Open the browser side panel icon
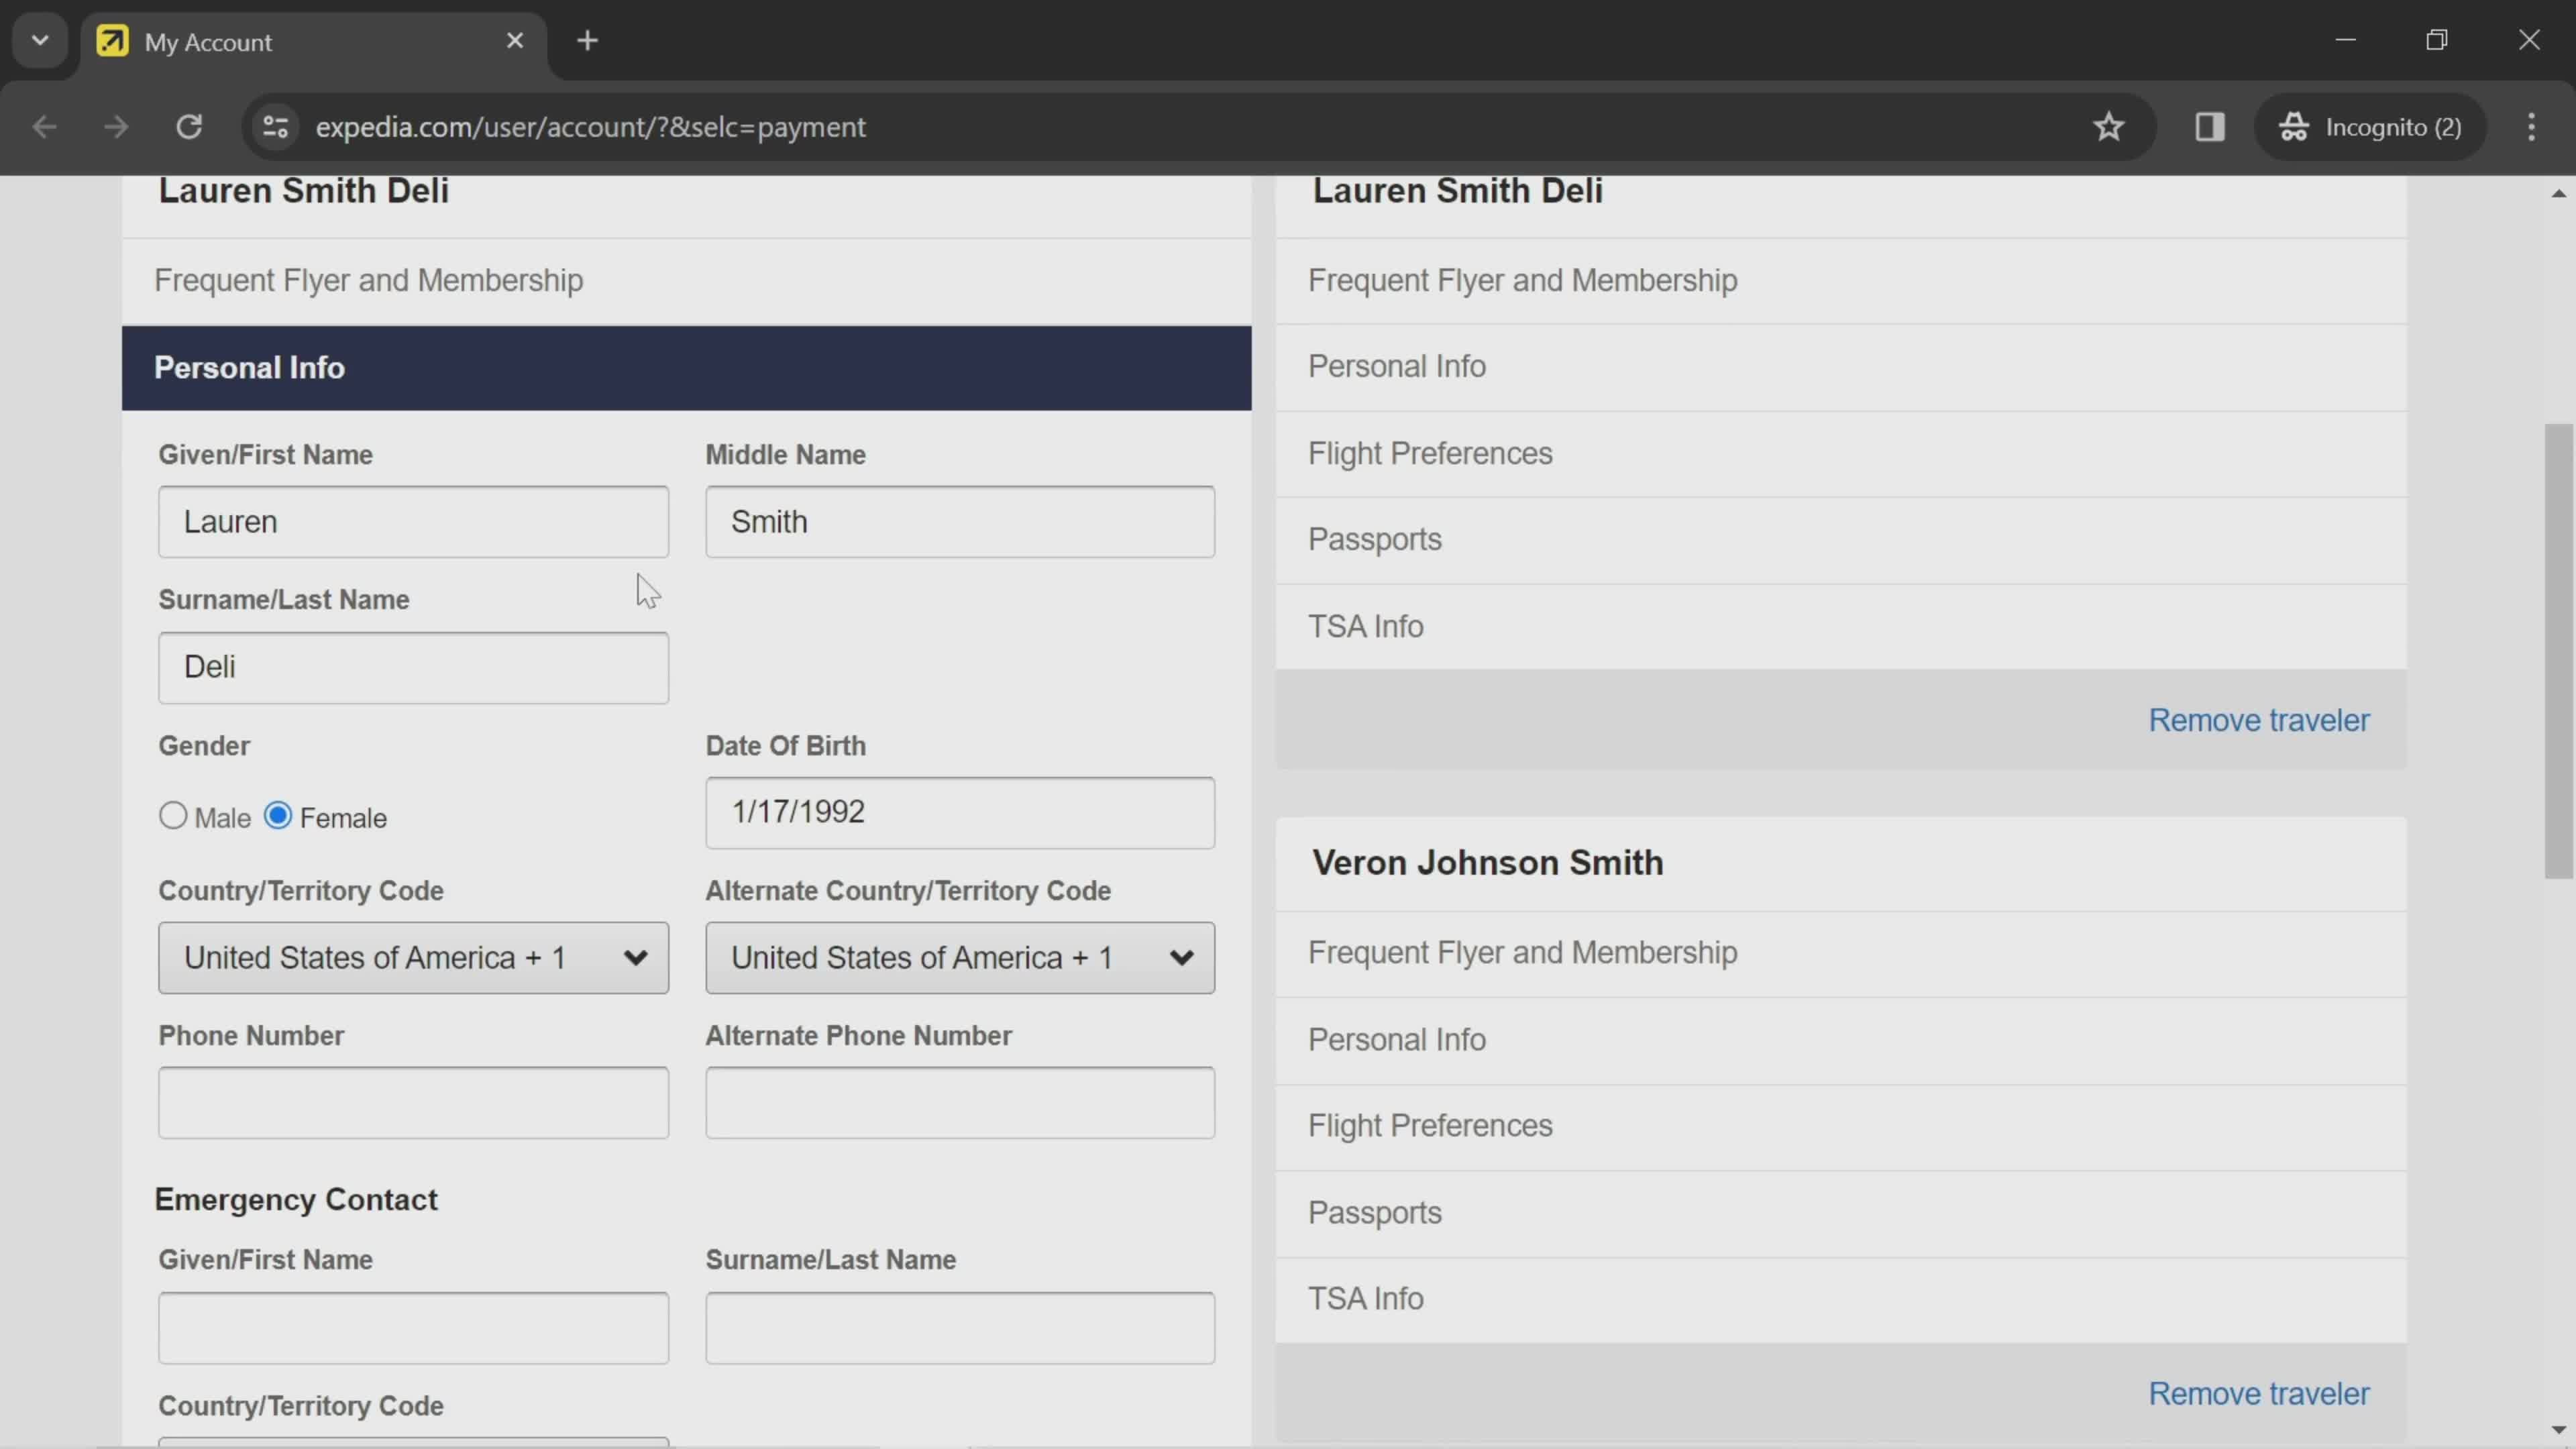 click(2209, 127)
